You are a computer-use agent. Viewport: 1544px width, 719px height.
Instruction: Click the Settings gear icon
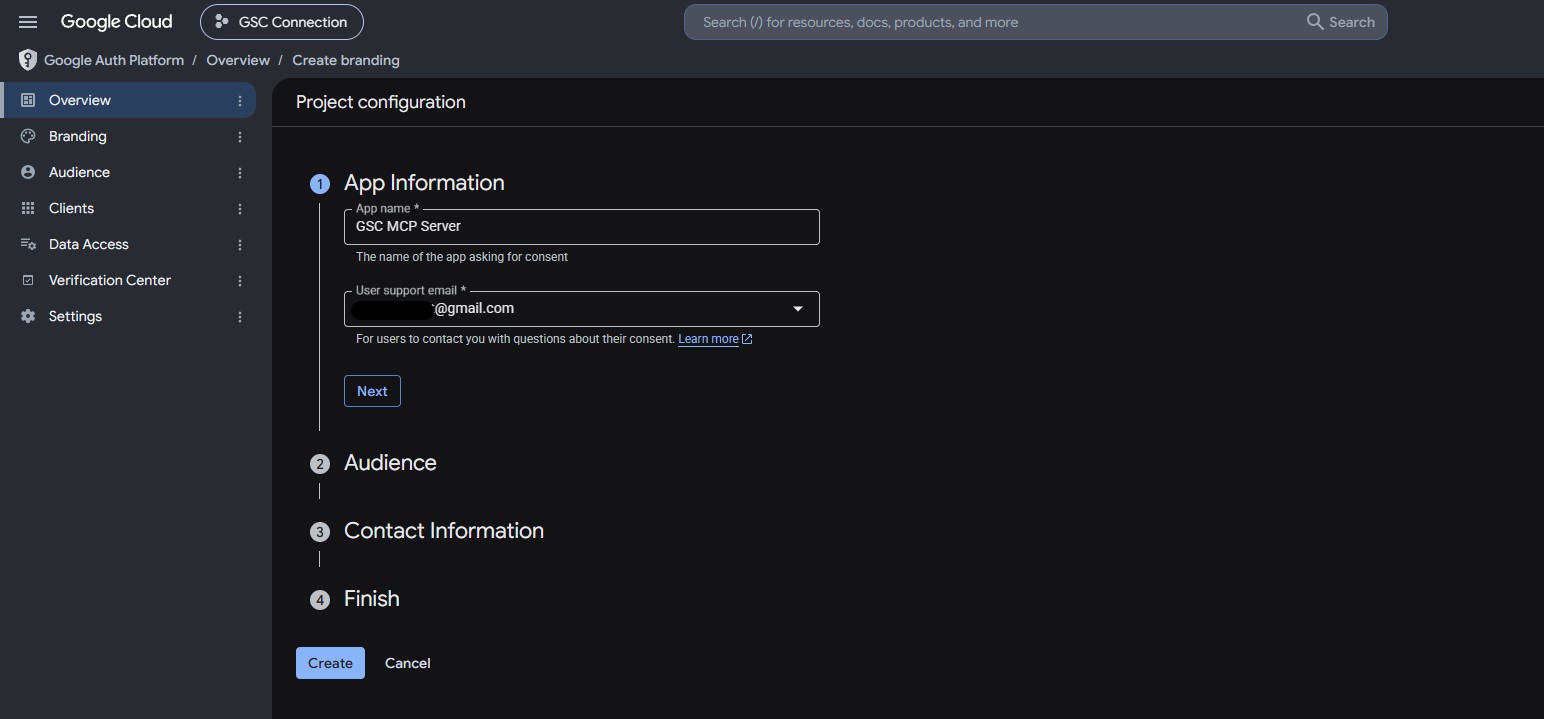(28, 316)
